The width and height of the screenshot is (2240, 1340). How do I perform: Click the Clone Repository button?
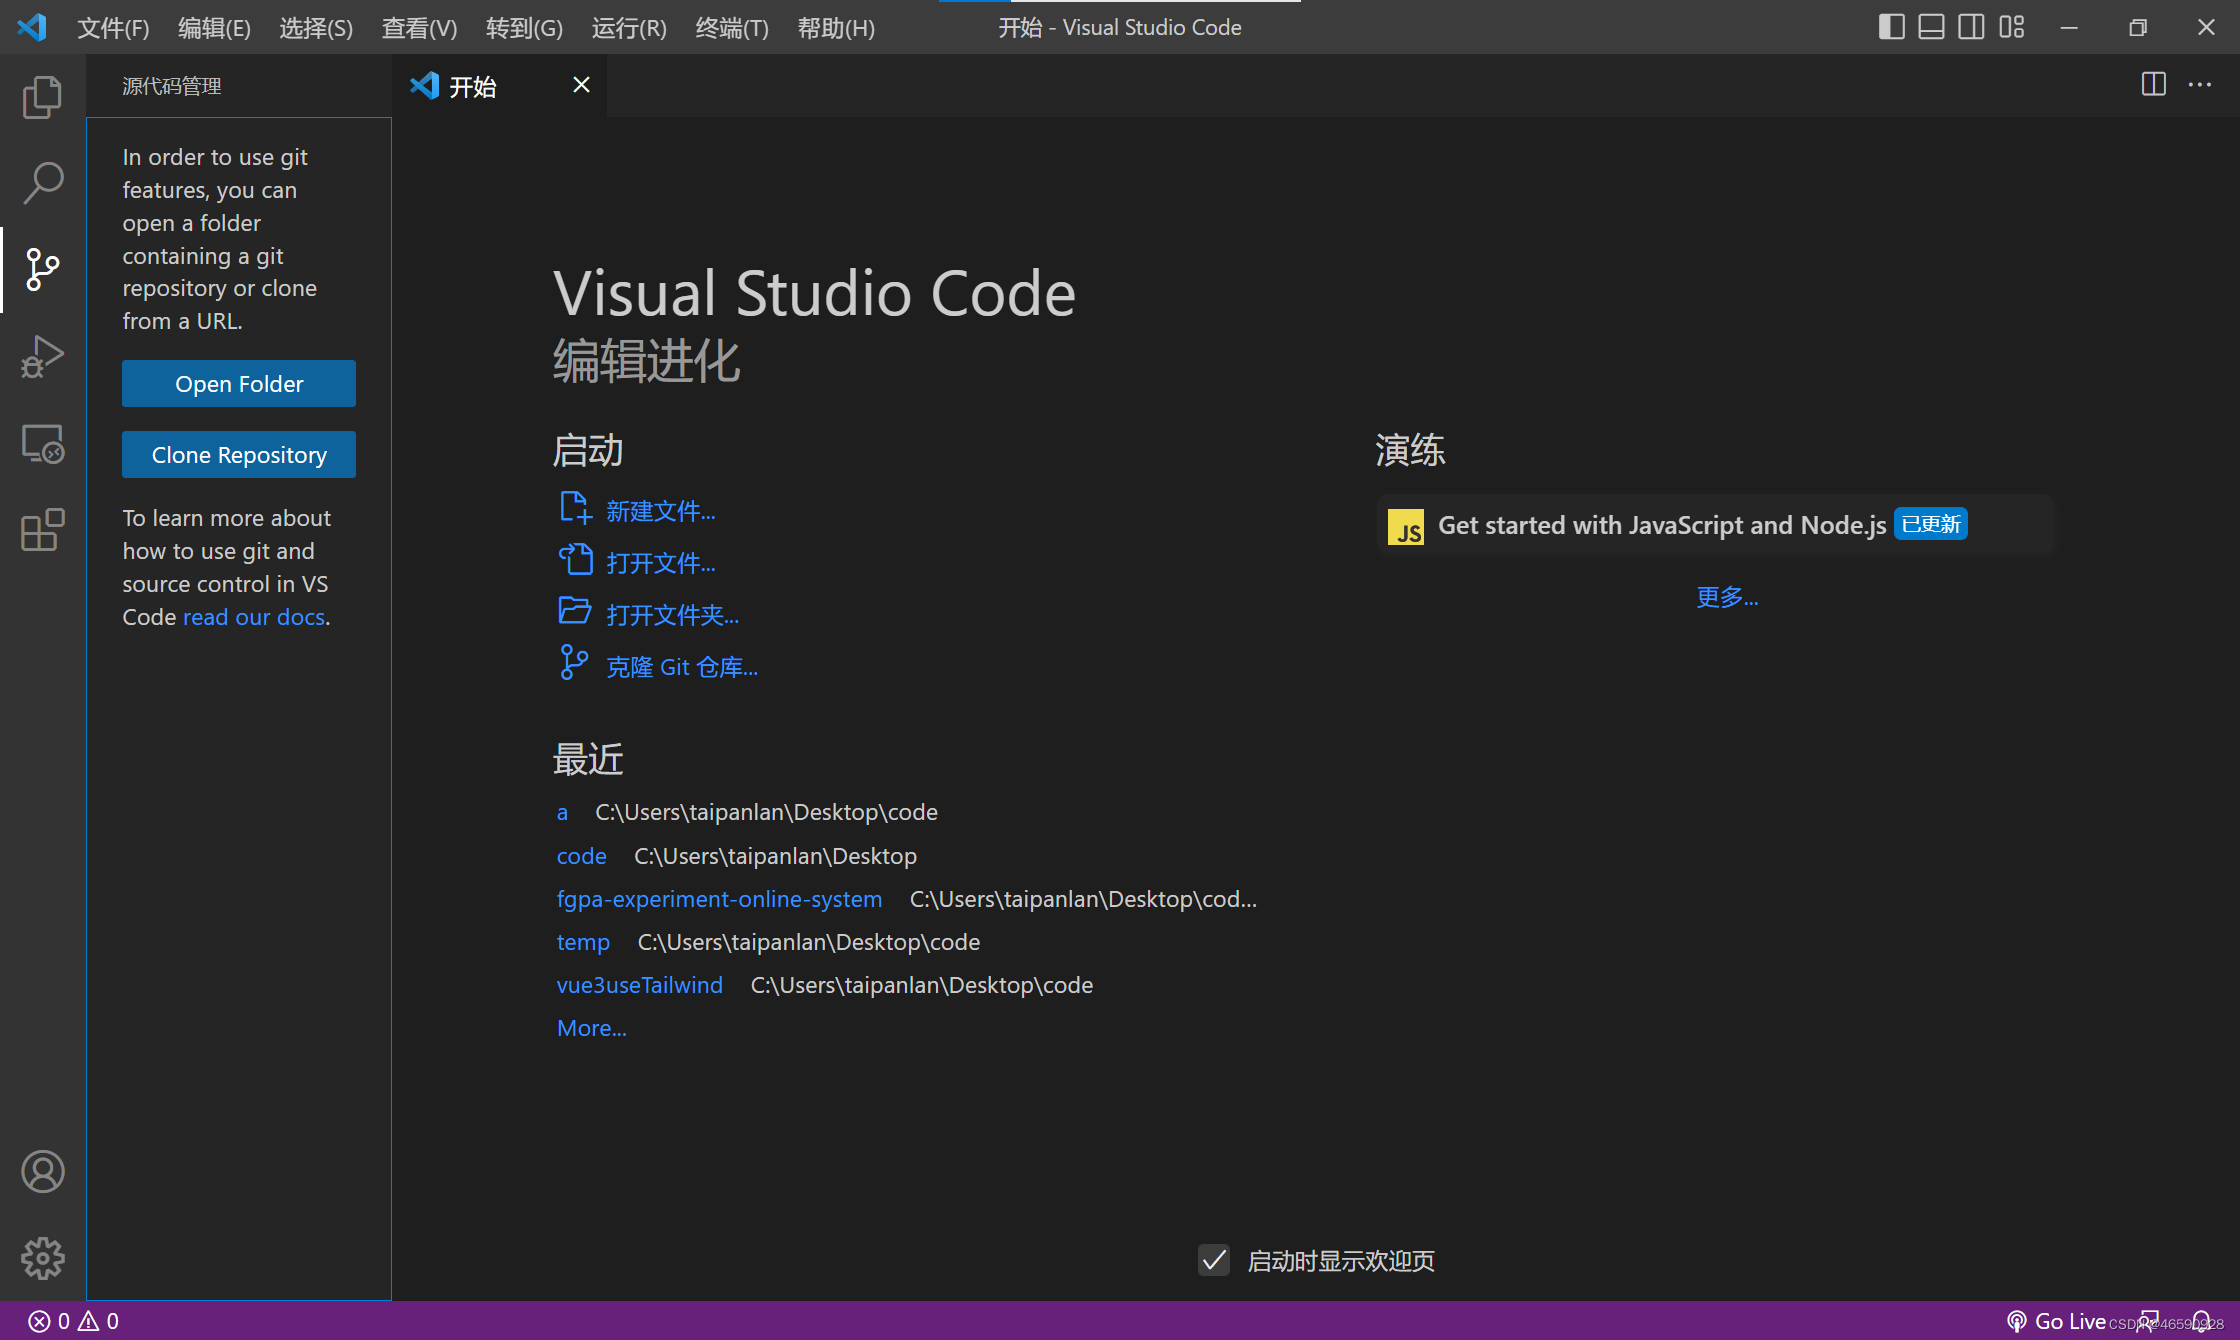[238, 454]
